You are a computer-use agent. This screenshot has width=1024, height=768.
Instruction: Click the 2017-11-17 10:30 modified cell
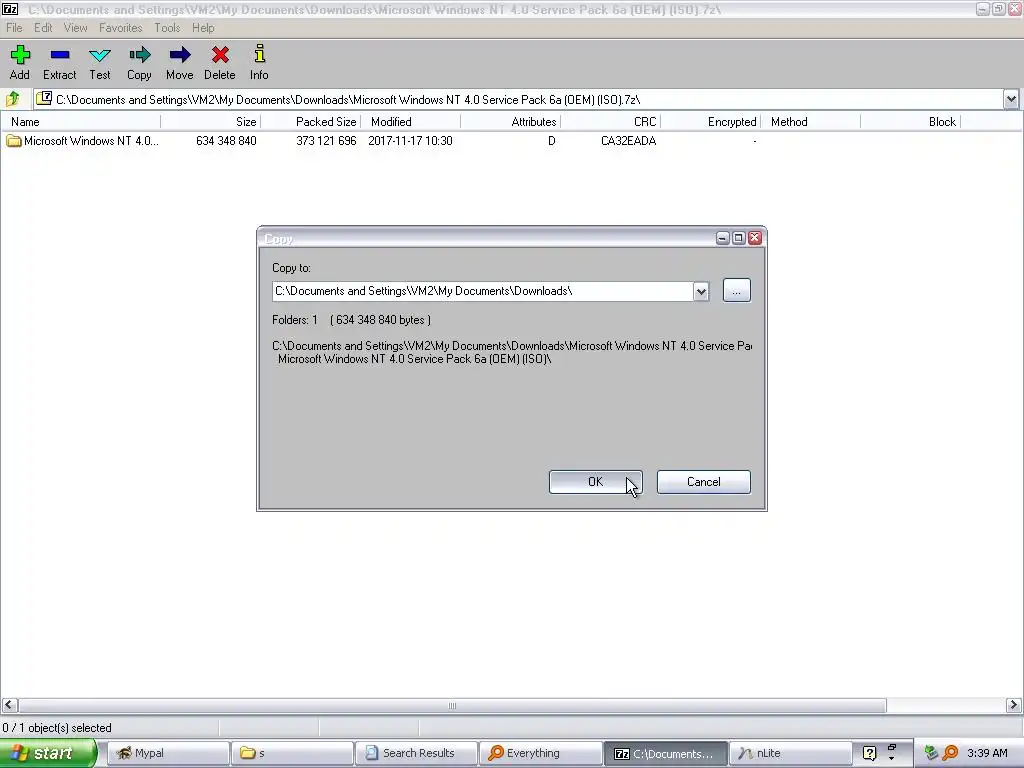tap(410, 140)
